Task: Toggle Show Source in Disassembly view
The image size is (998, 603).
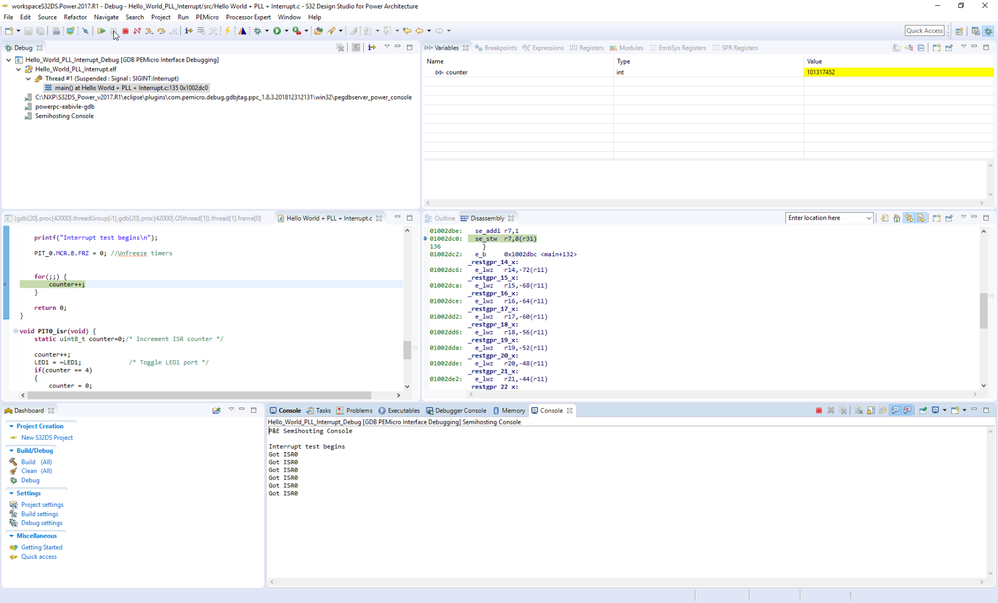Action: coord(921,218)
